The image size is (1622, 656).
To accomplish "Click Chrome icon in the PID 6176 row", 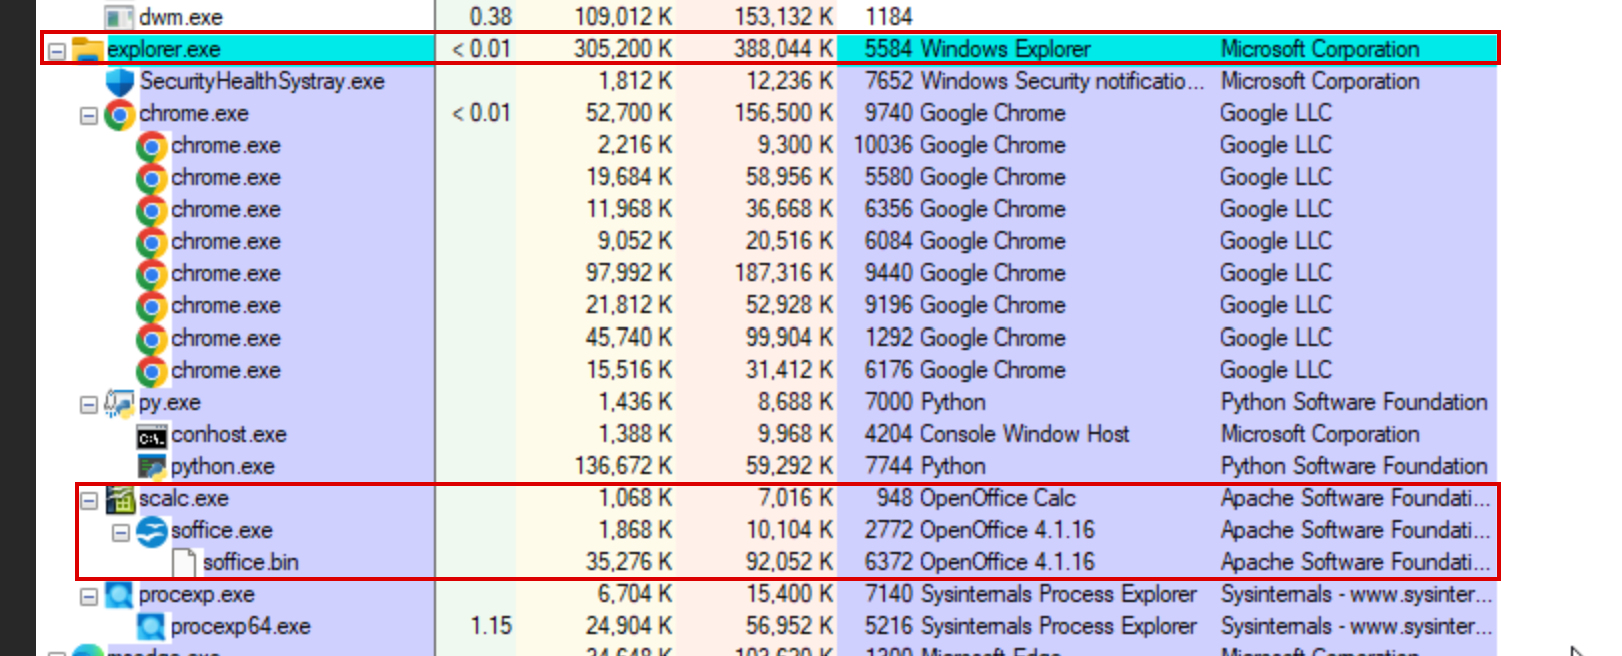I will pyautogui.click(x=151, y=371).
